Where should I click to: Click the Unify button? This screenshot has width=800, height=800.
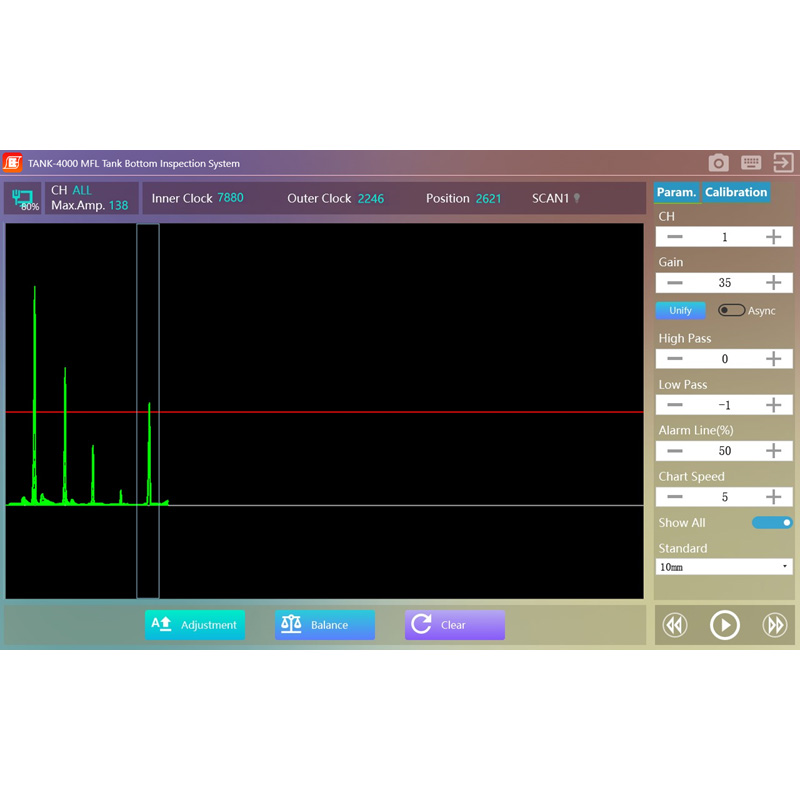(680, 310)
